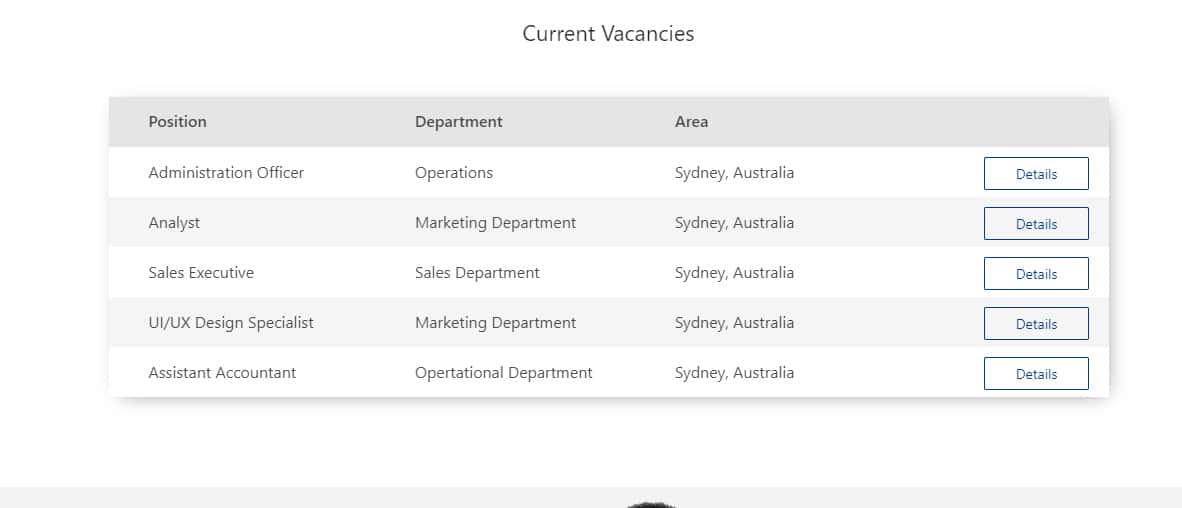The height and width of the screenshot is (508, 1182).
Task: Select the Sales Department cell
Action: point(477,272)
